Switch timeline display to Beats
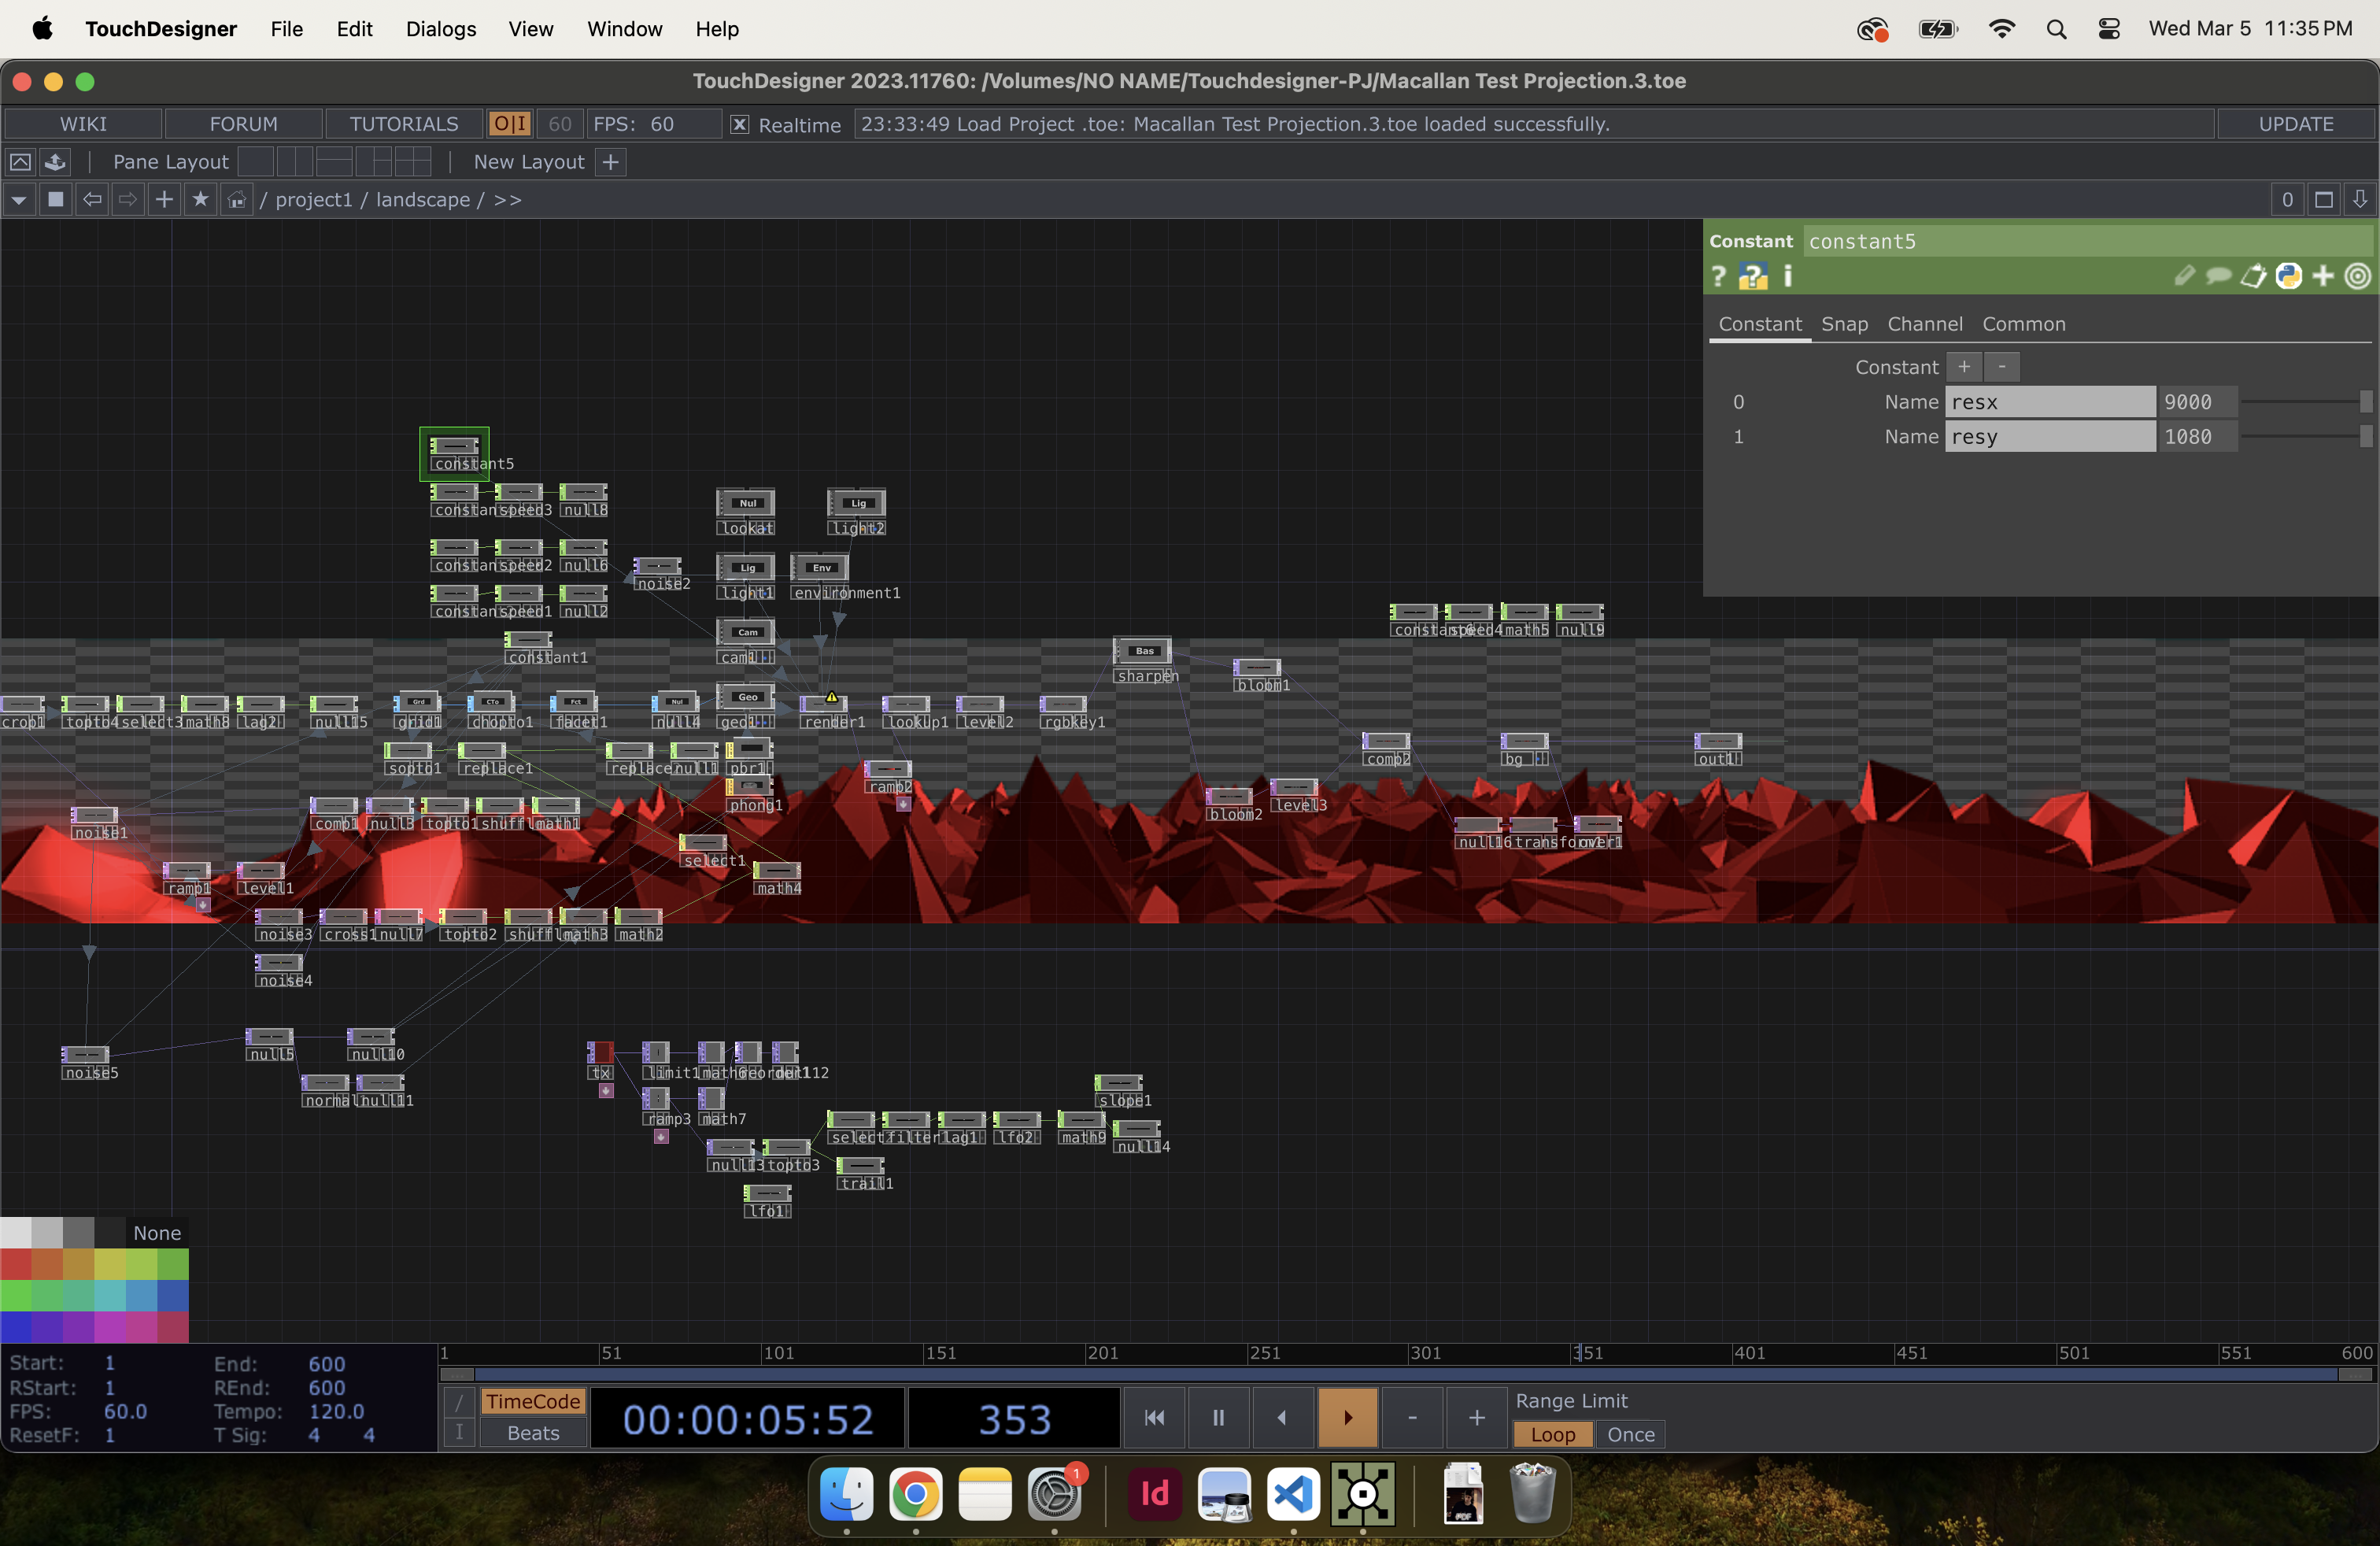Viewport: 2380px width, 1546px height. click(533, 1433)
